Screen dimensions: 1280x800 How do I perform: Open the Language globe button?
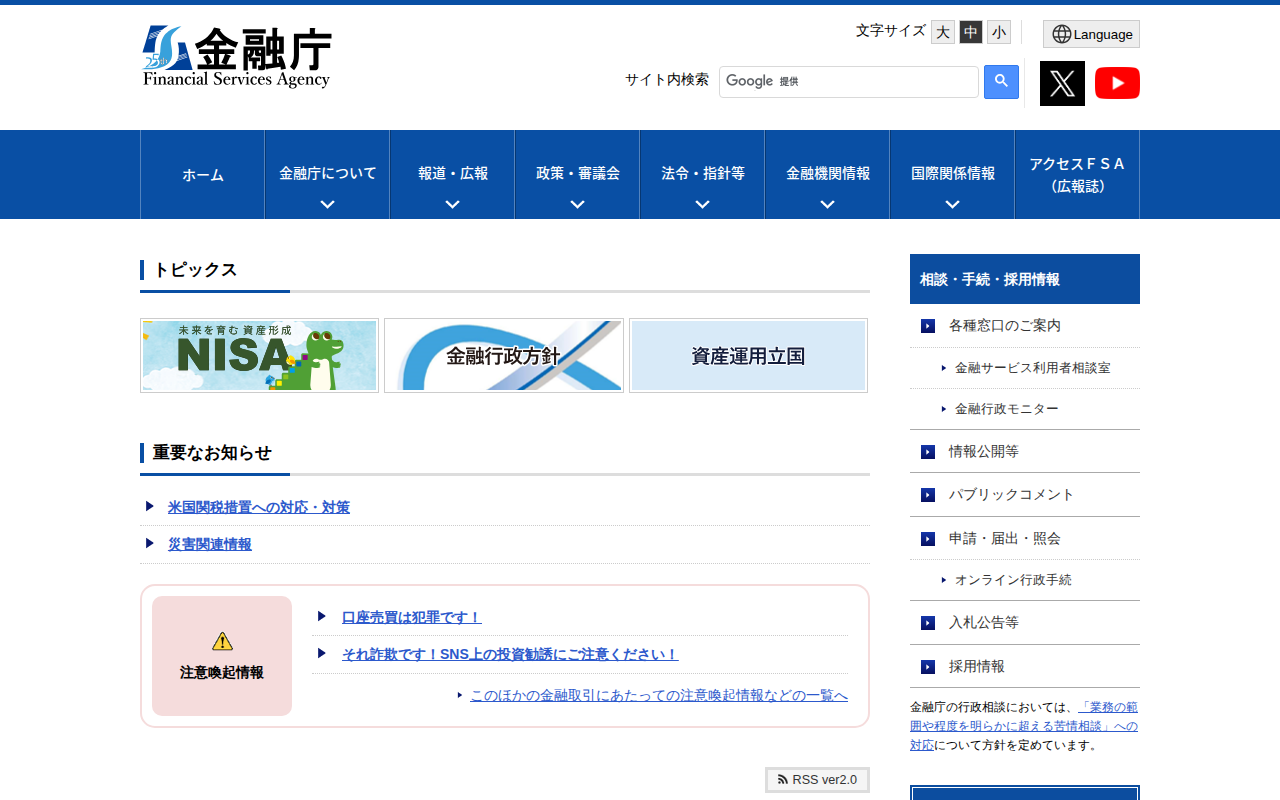(1091, 34)
